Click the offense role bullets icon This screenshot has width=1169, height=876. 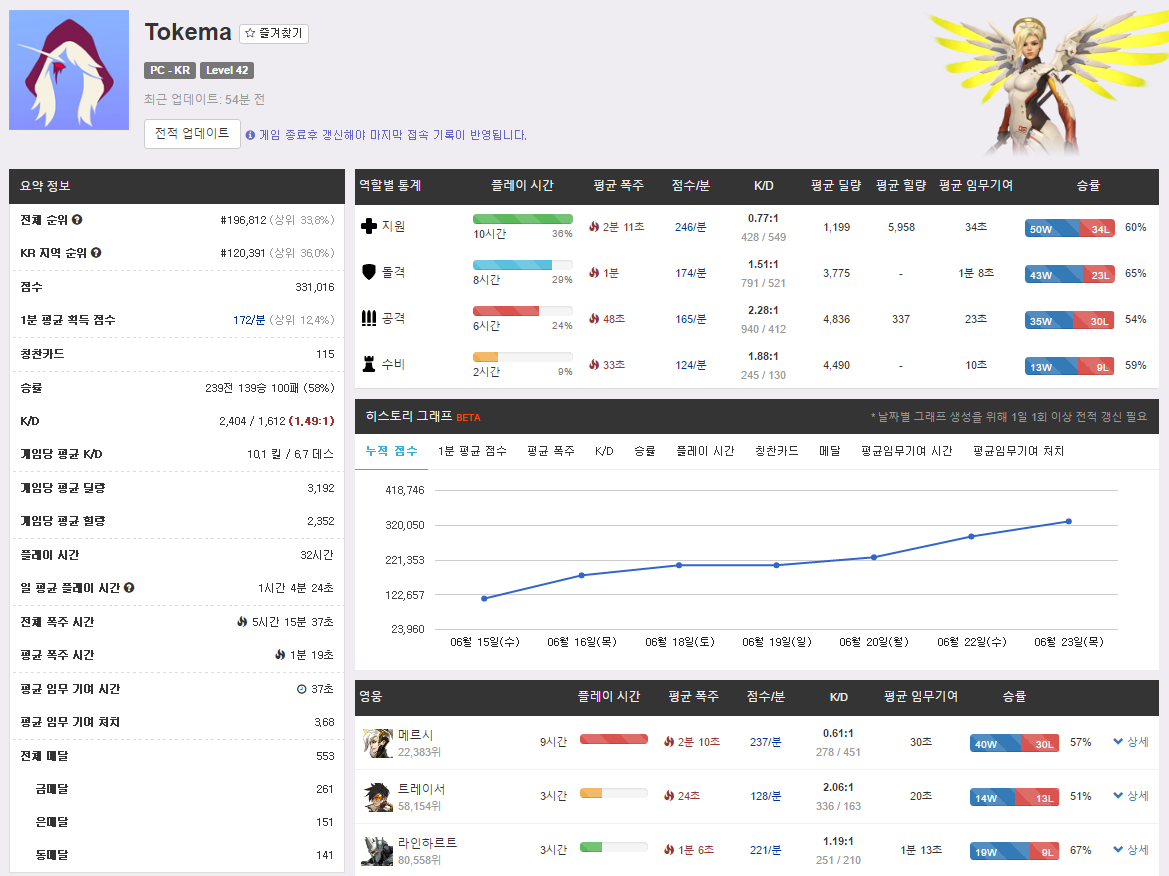[x=369, y=318]
